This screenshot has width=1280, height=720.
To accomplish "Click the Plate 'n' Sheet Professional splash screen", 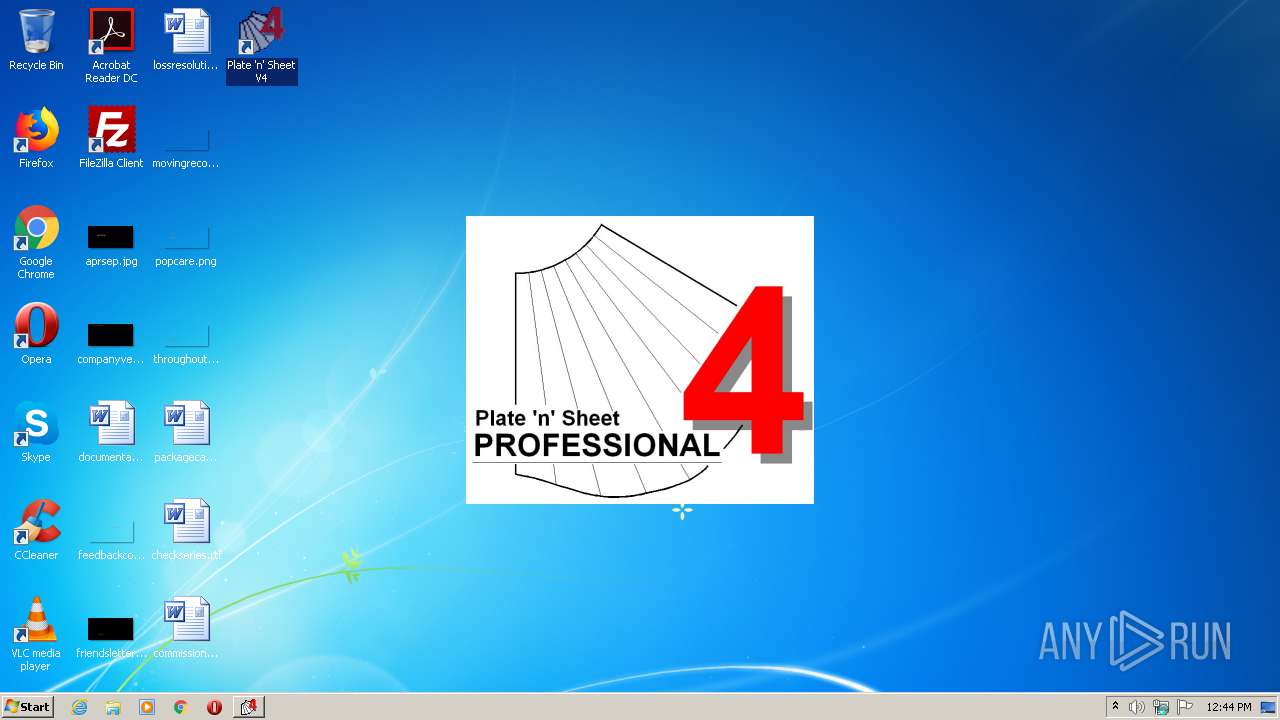I will click(x=640, y=360).
